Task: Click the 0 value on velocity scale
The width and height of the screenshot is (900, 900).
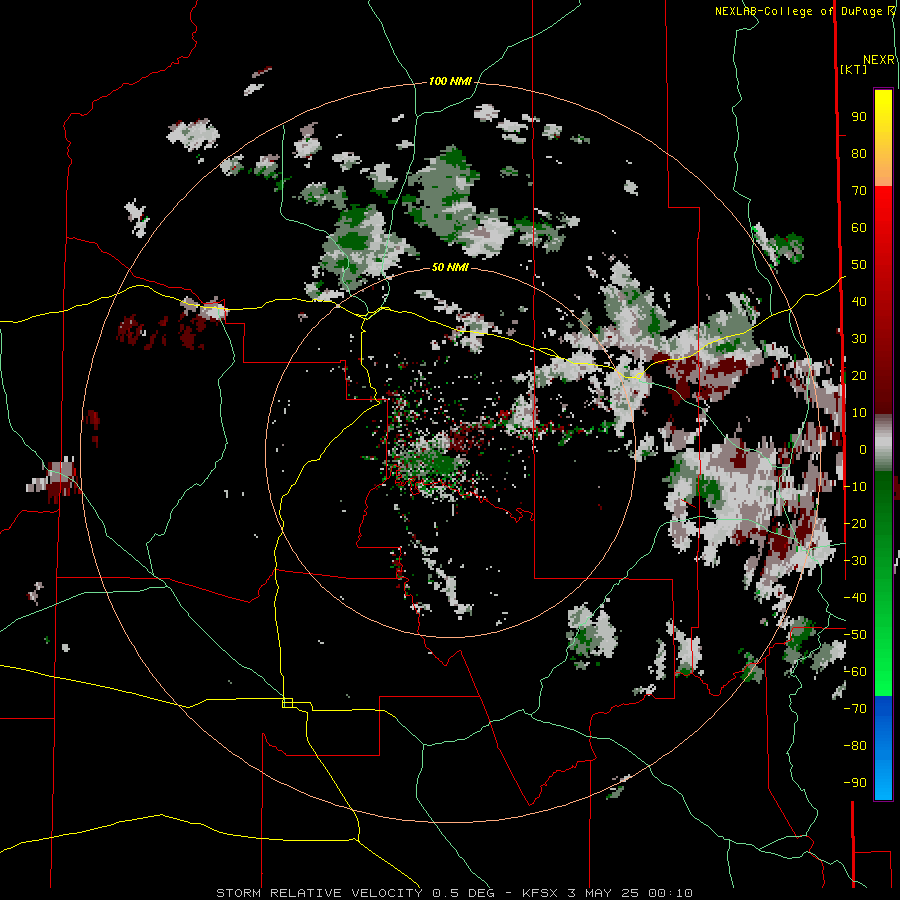Action: click(x=863, y=450)
